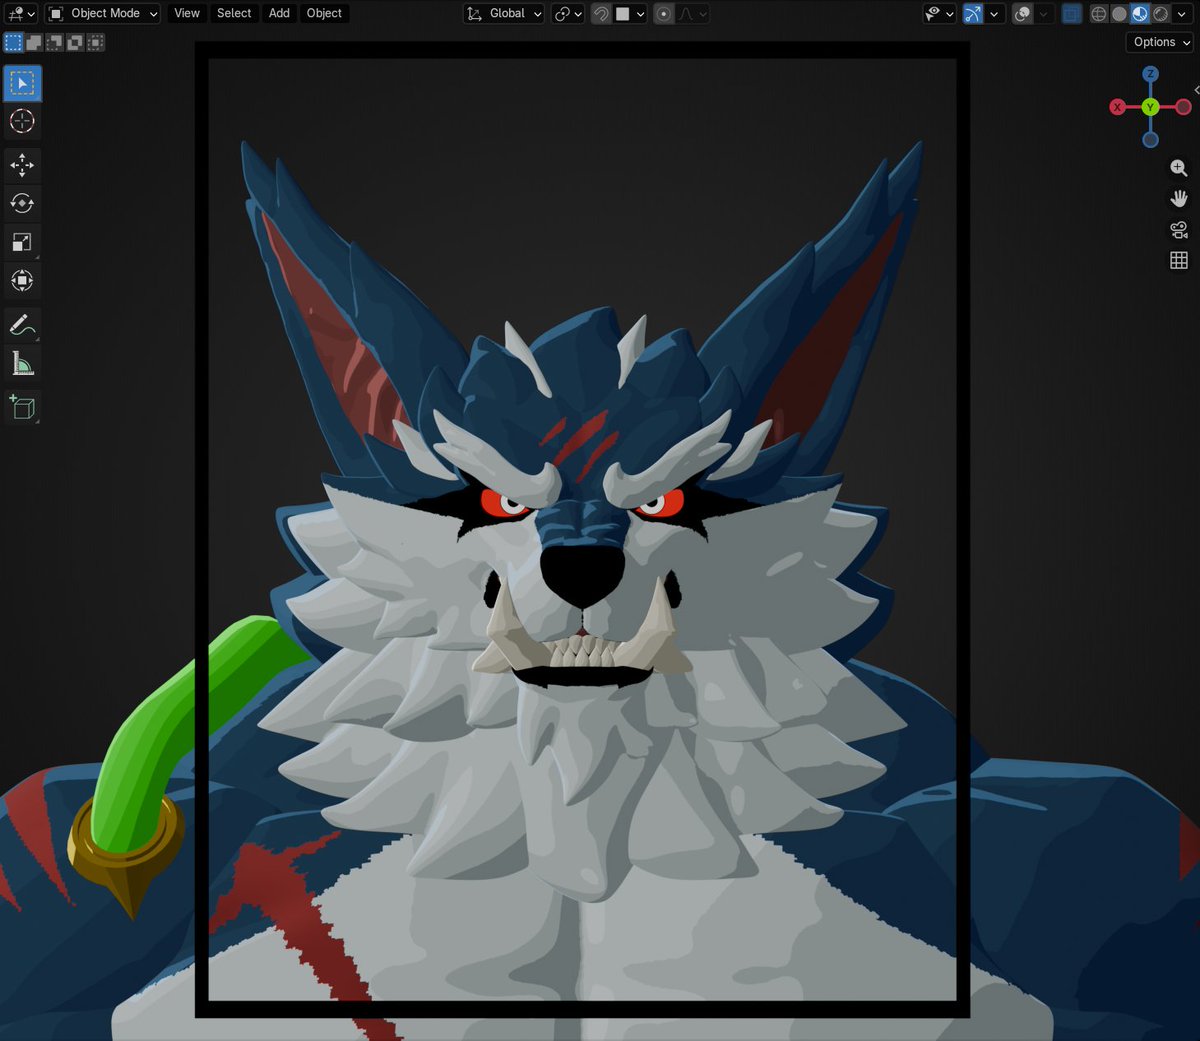The image size is (1200, 1041).
Task: Toggle the camera view icon
Action: (x=1179, y=230)
